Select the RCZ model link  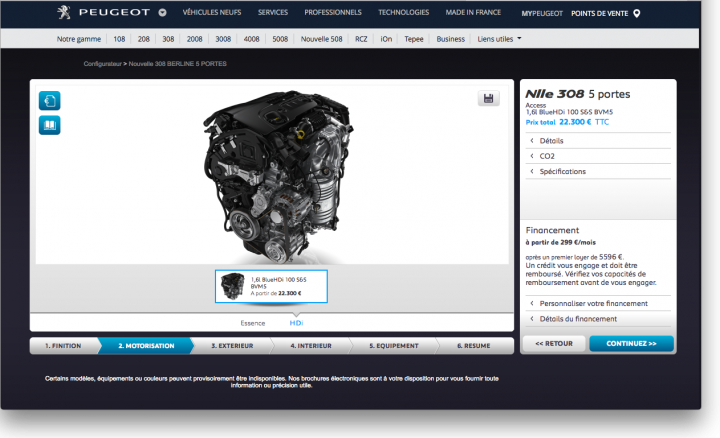pos(361,39)
